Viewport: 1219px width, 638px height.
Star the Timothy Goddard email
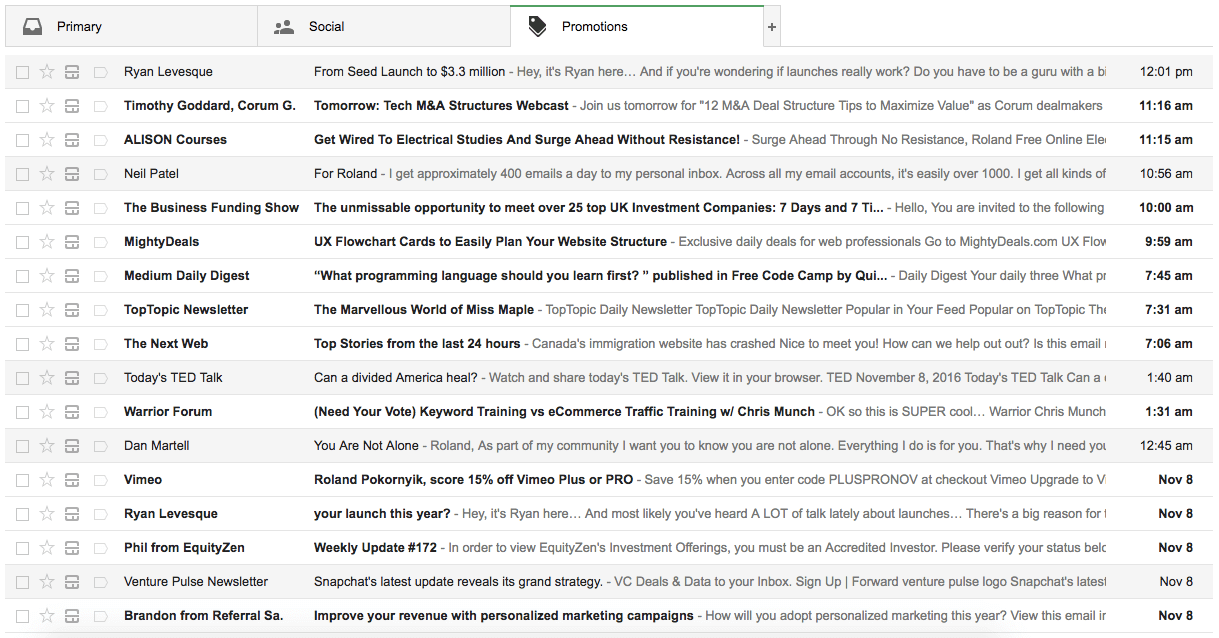click(x=46, y=106)
